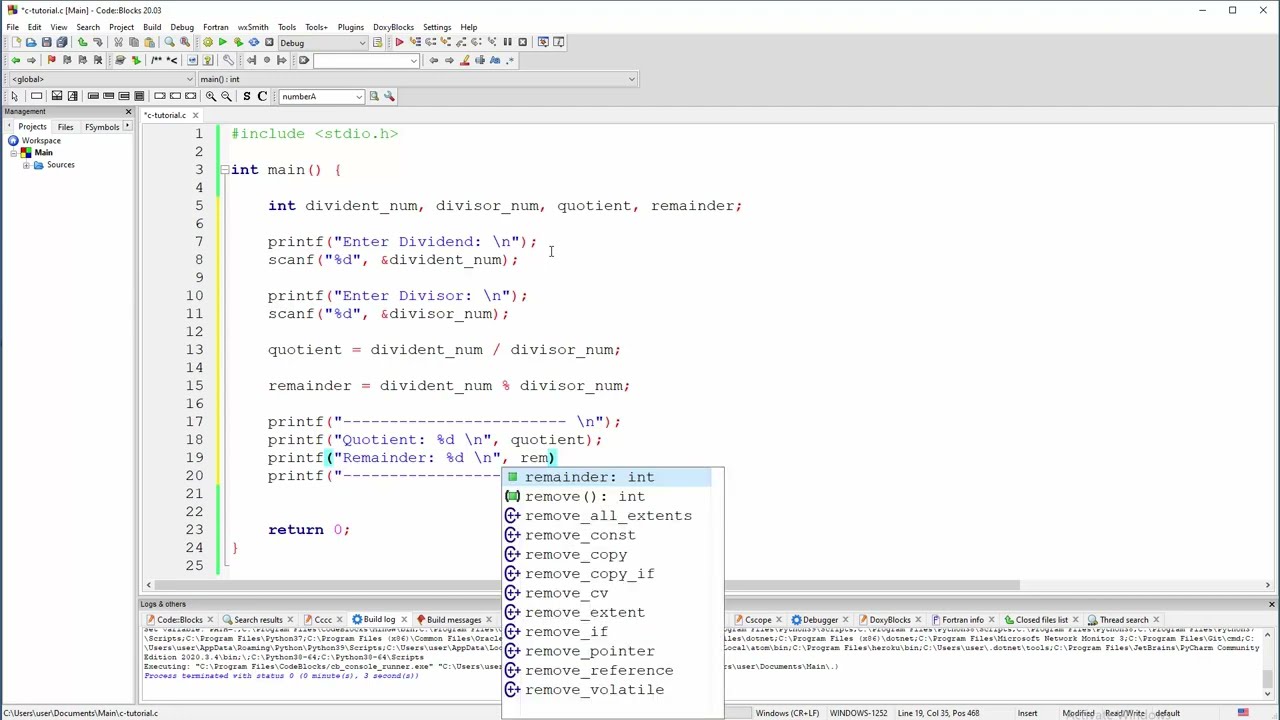Image resolution: width=1280 pixels, height=720 pixels.
Task: Click the DoxyBlocks block comment /** icon
Action: (x=156, y=60)
